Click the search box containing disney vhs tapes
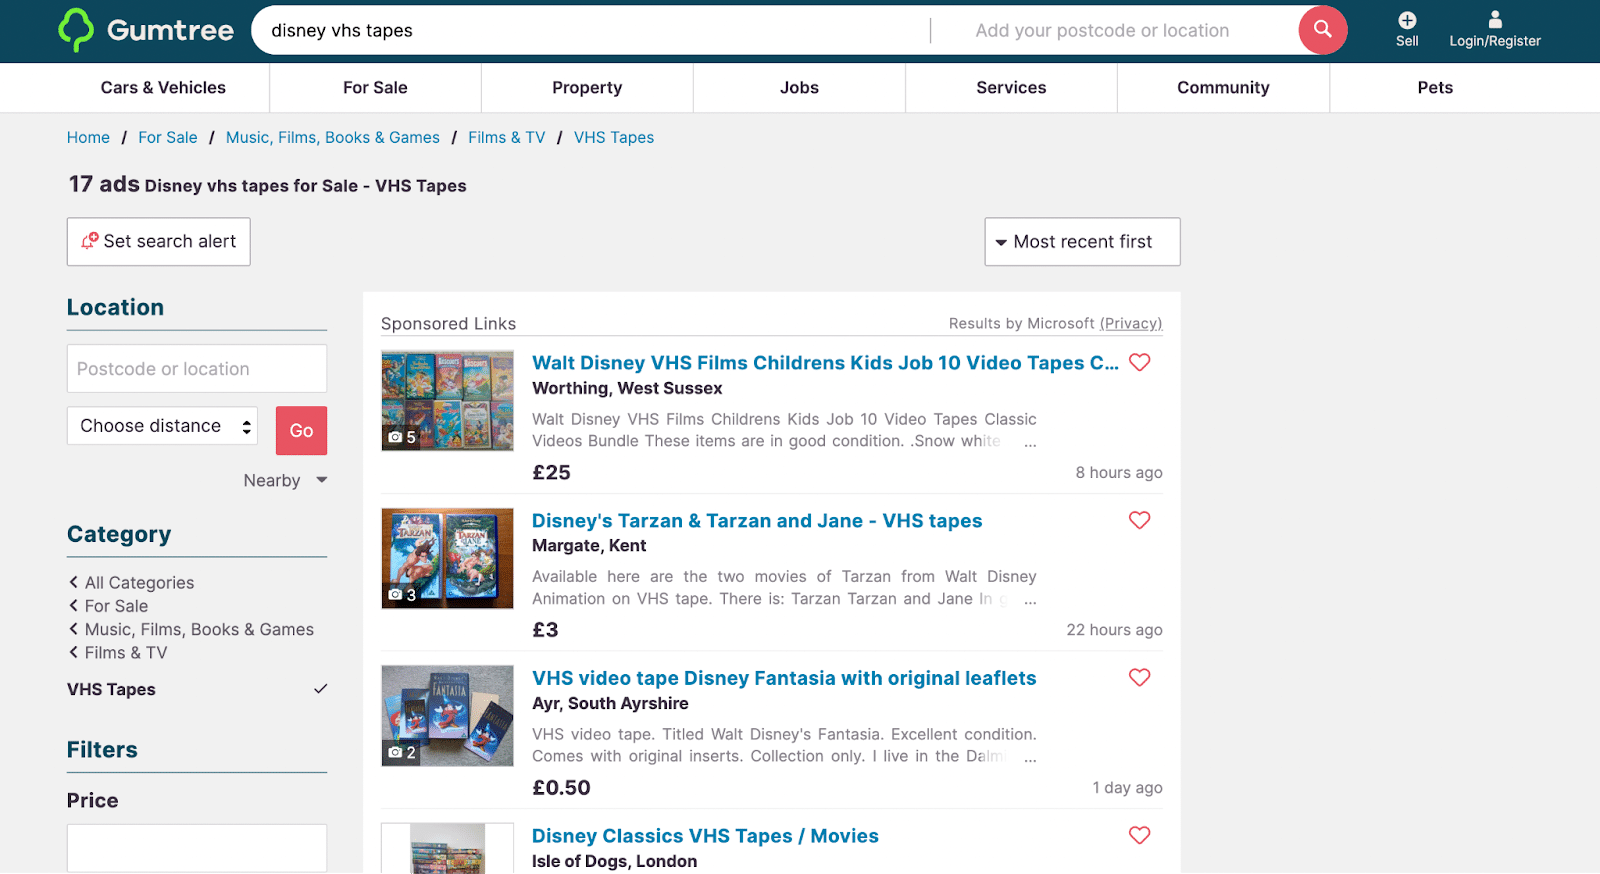 pyautogui.click(x=590, y=31)
